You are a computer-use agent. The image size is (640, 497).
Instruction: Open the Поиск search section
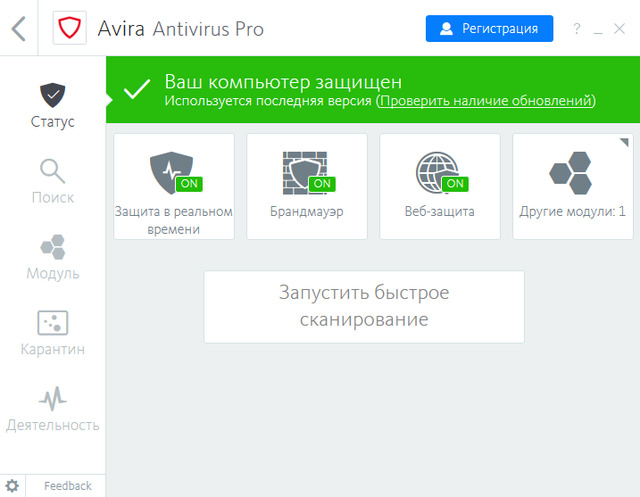tap(53, 182)
